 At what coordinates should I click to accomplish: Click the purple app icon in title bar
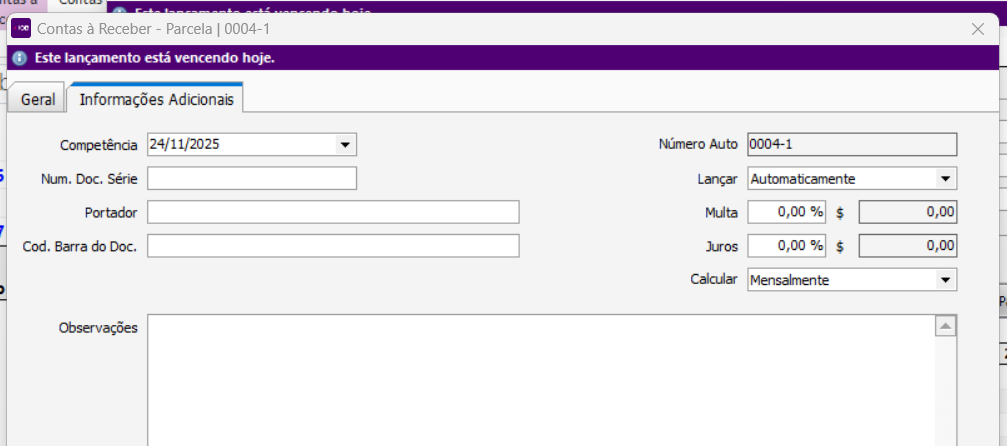pyautogui.click(x=21, y=29)
